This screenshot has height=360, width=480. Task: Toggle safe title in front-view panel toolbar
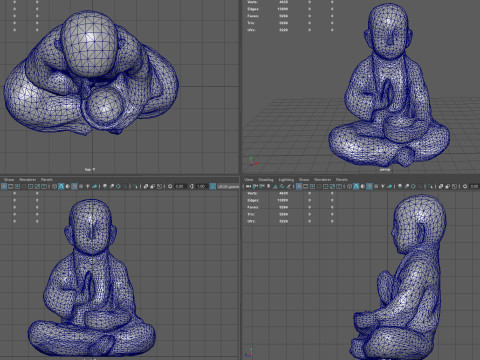(x=44, y=186)
